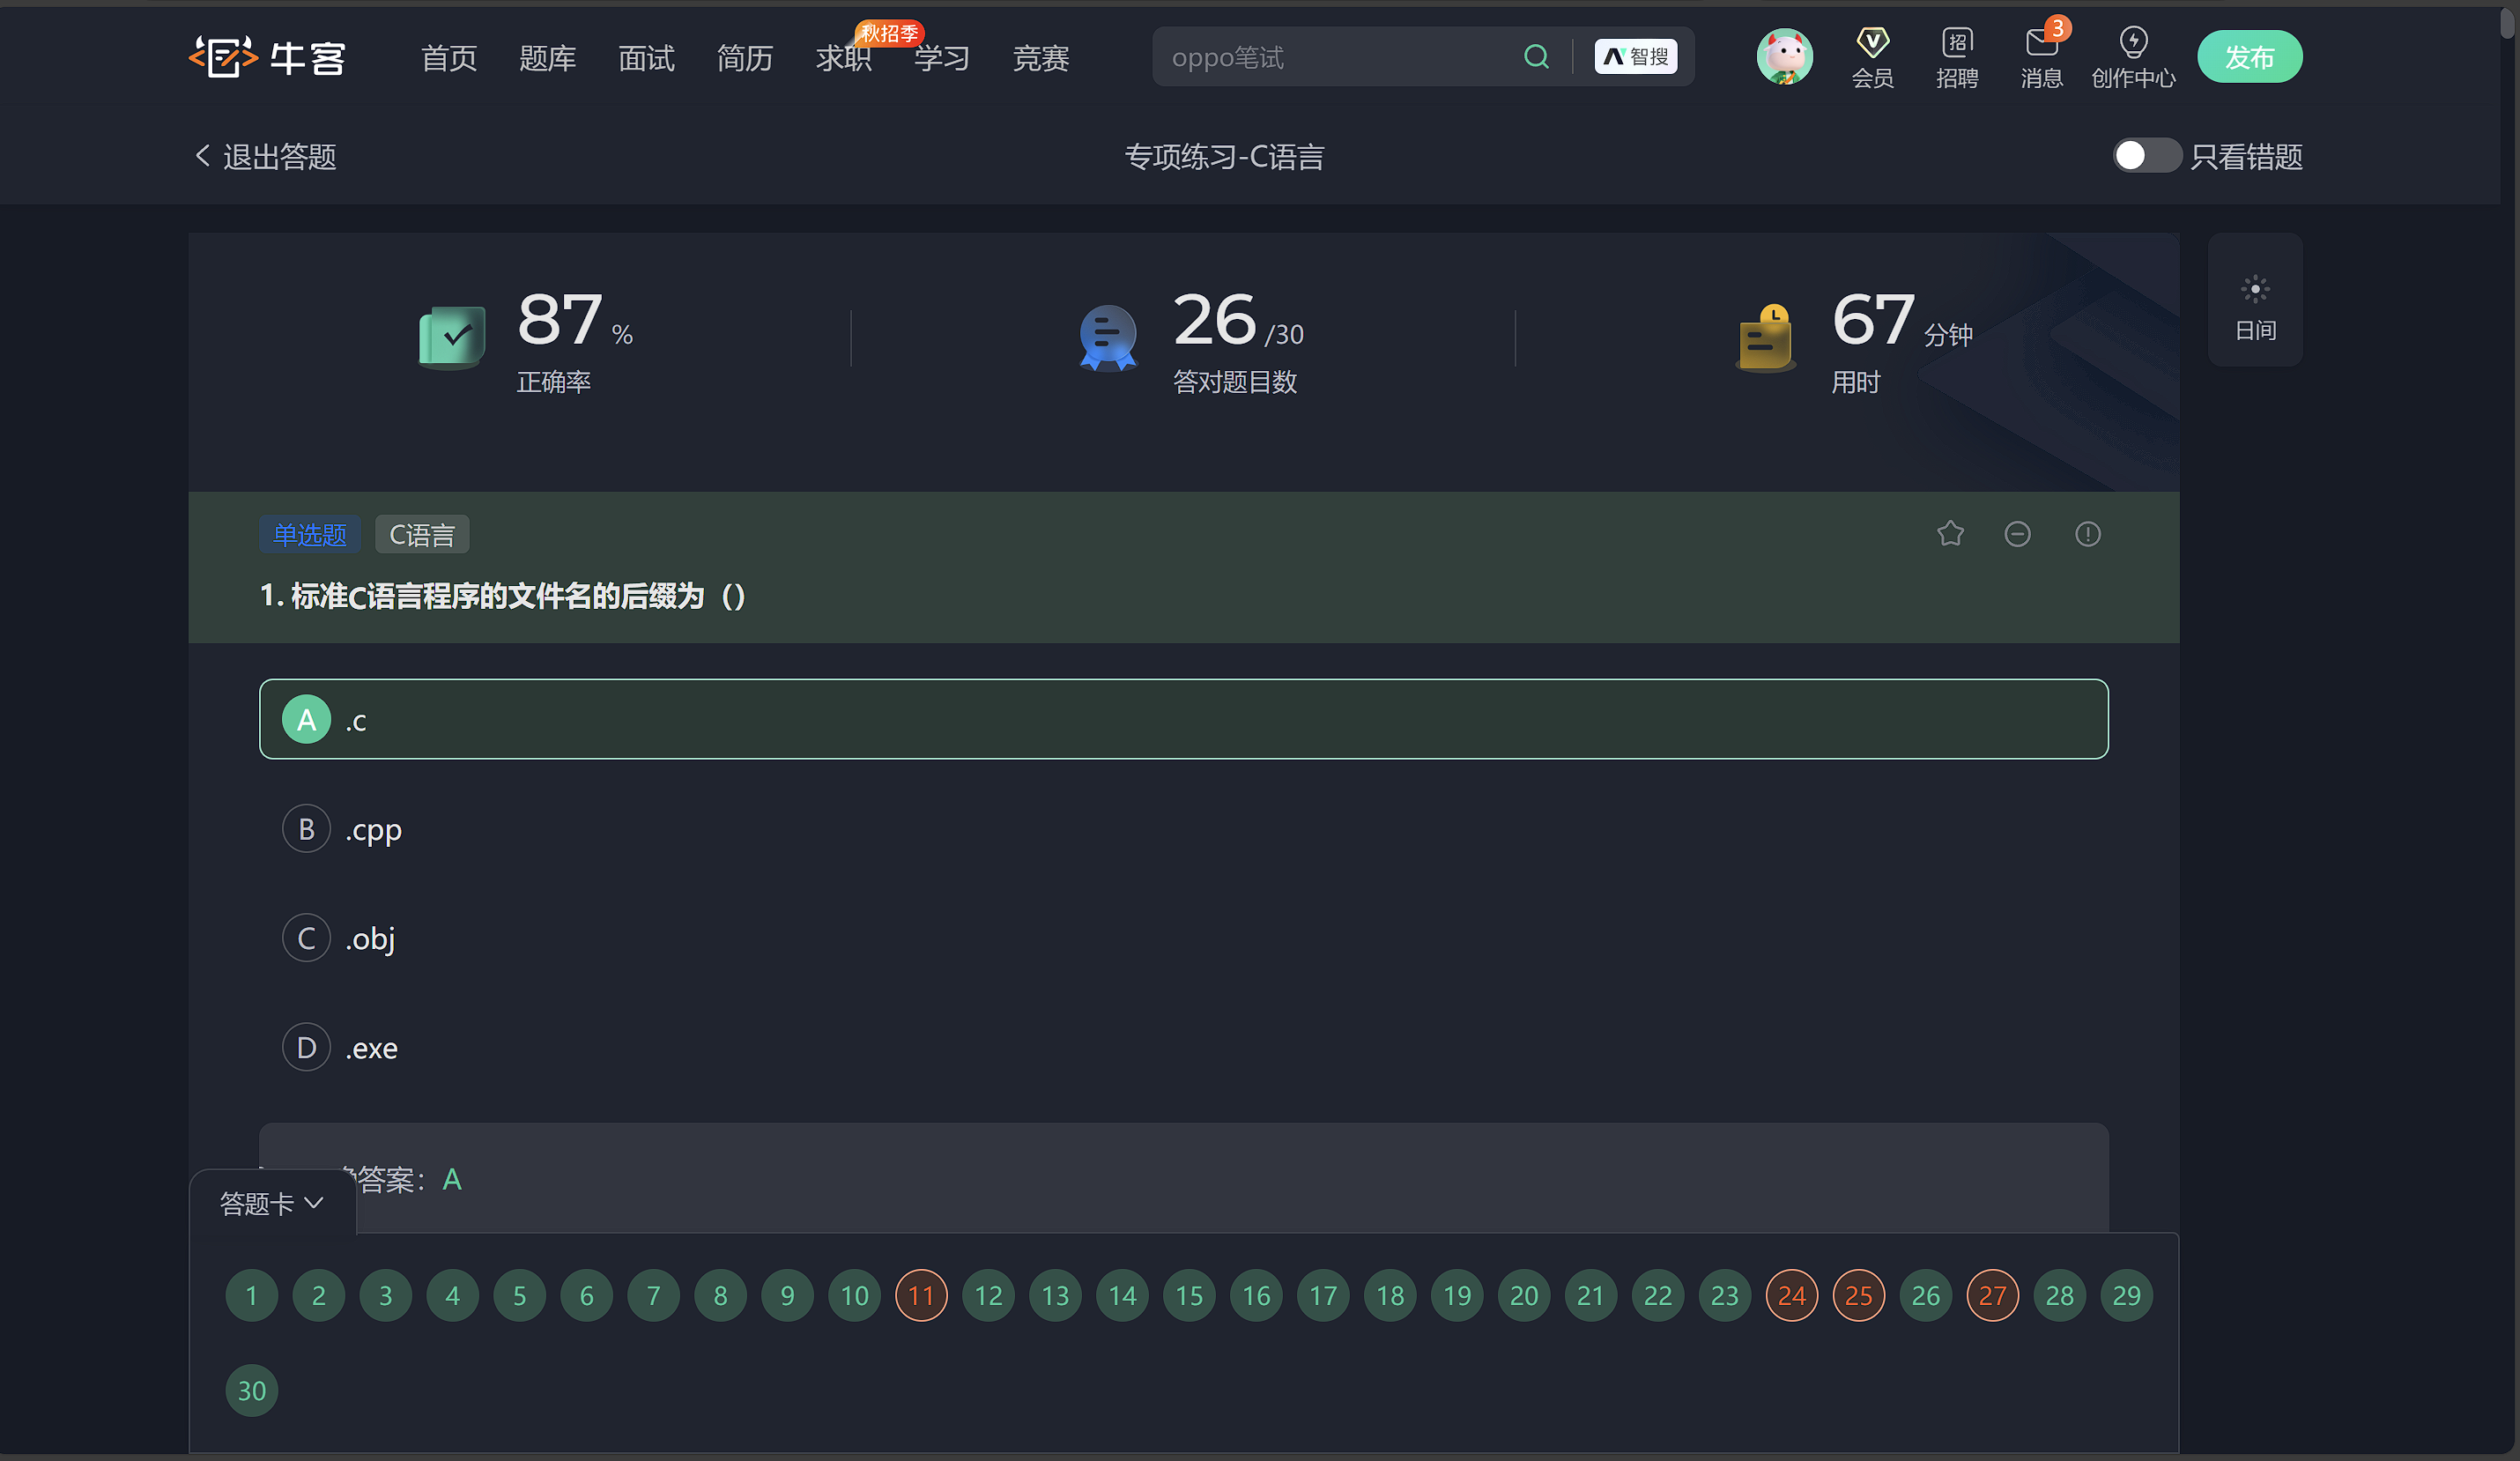Screen dimensions: 2520x1461
Task: Jump to wrong question 11
Action: point(920,1295)
